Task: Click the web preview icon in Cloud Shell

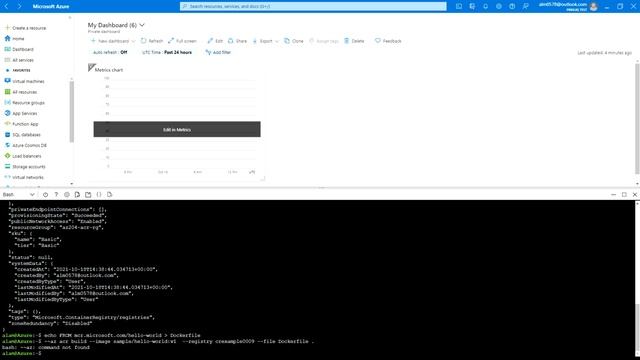Action: coord(109,195)
